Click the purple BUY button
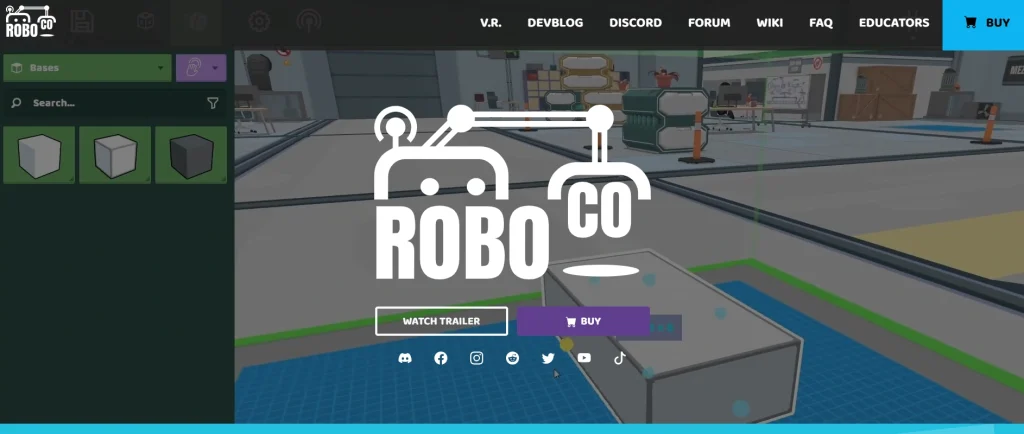Viewport: 1024px width, 434px height. pyautogui.click(x=583, y=321)
